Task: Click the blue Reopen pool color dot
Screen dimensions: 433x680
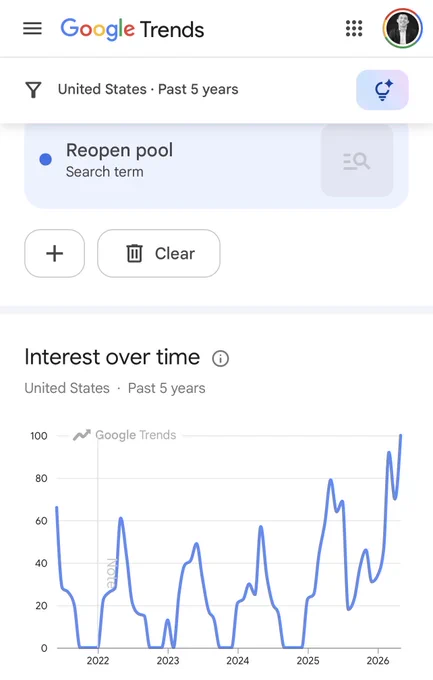Action: point(46,160)
